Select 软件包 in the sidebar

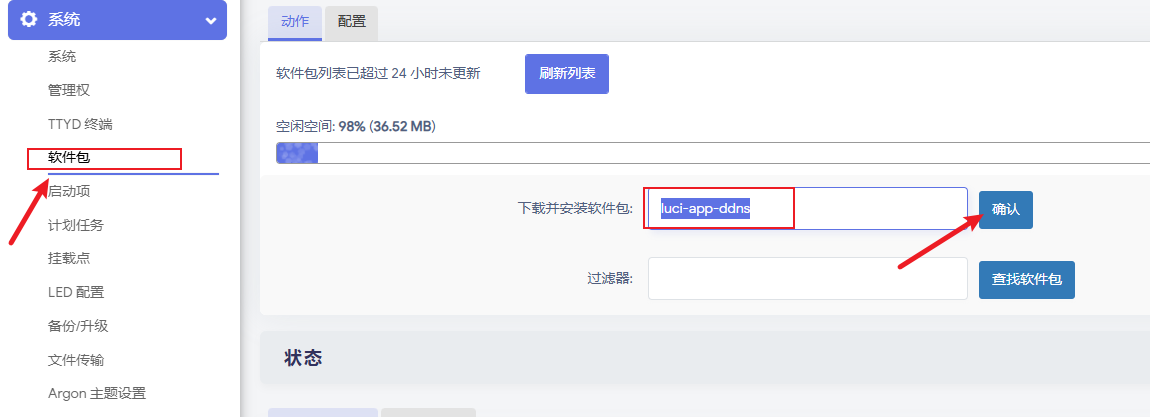69,158
